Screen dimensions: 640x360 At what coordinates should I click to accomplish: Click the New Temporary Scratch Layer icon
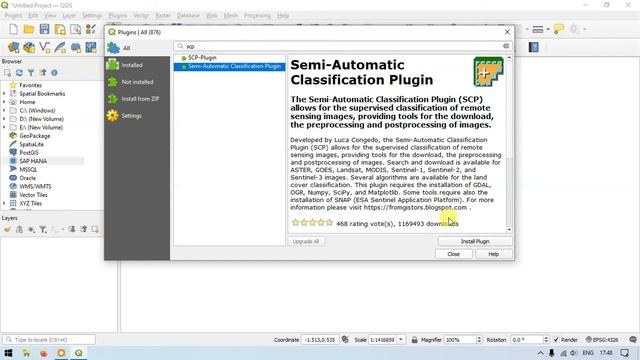(x=76, y=47)
